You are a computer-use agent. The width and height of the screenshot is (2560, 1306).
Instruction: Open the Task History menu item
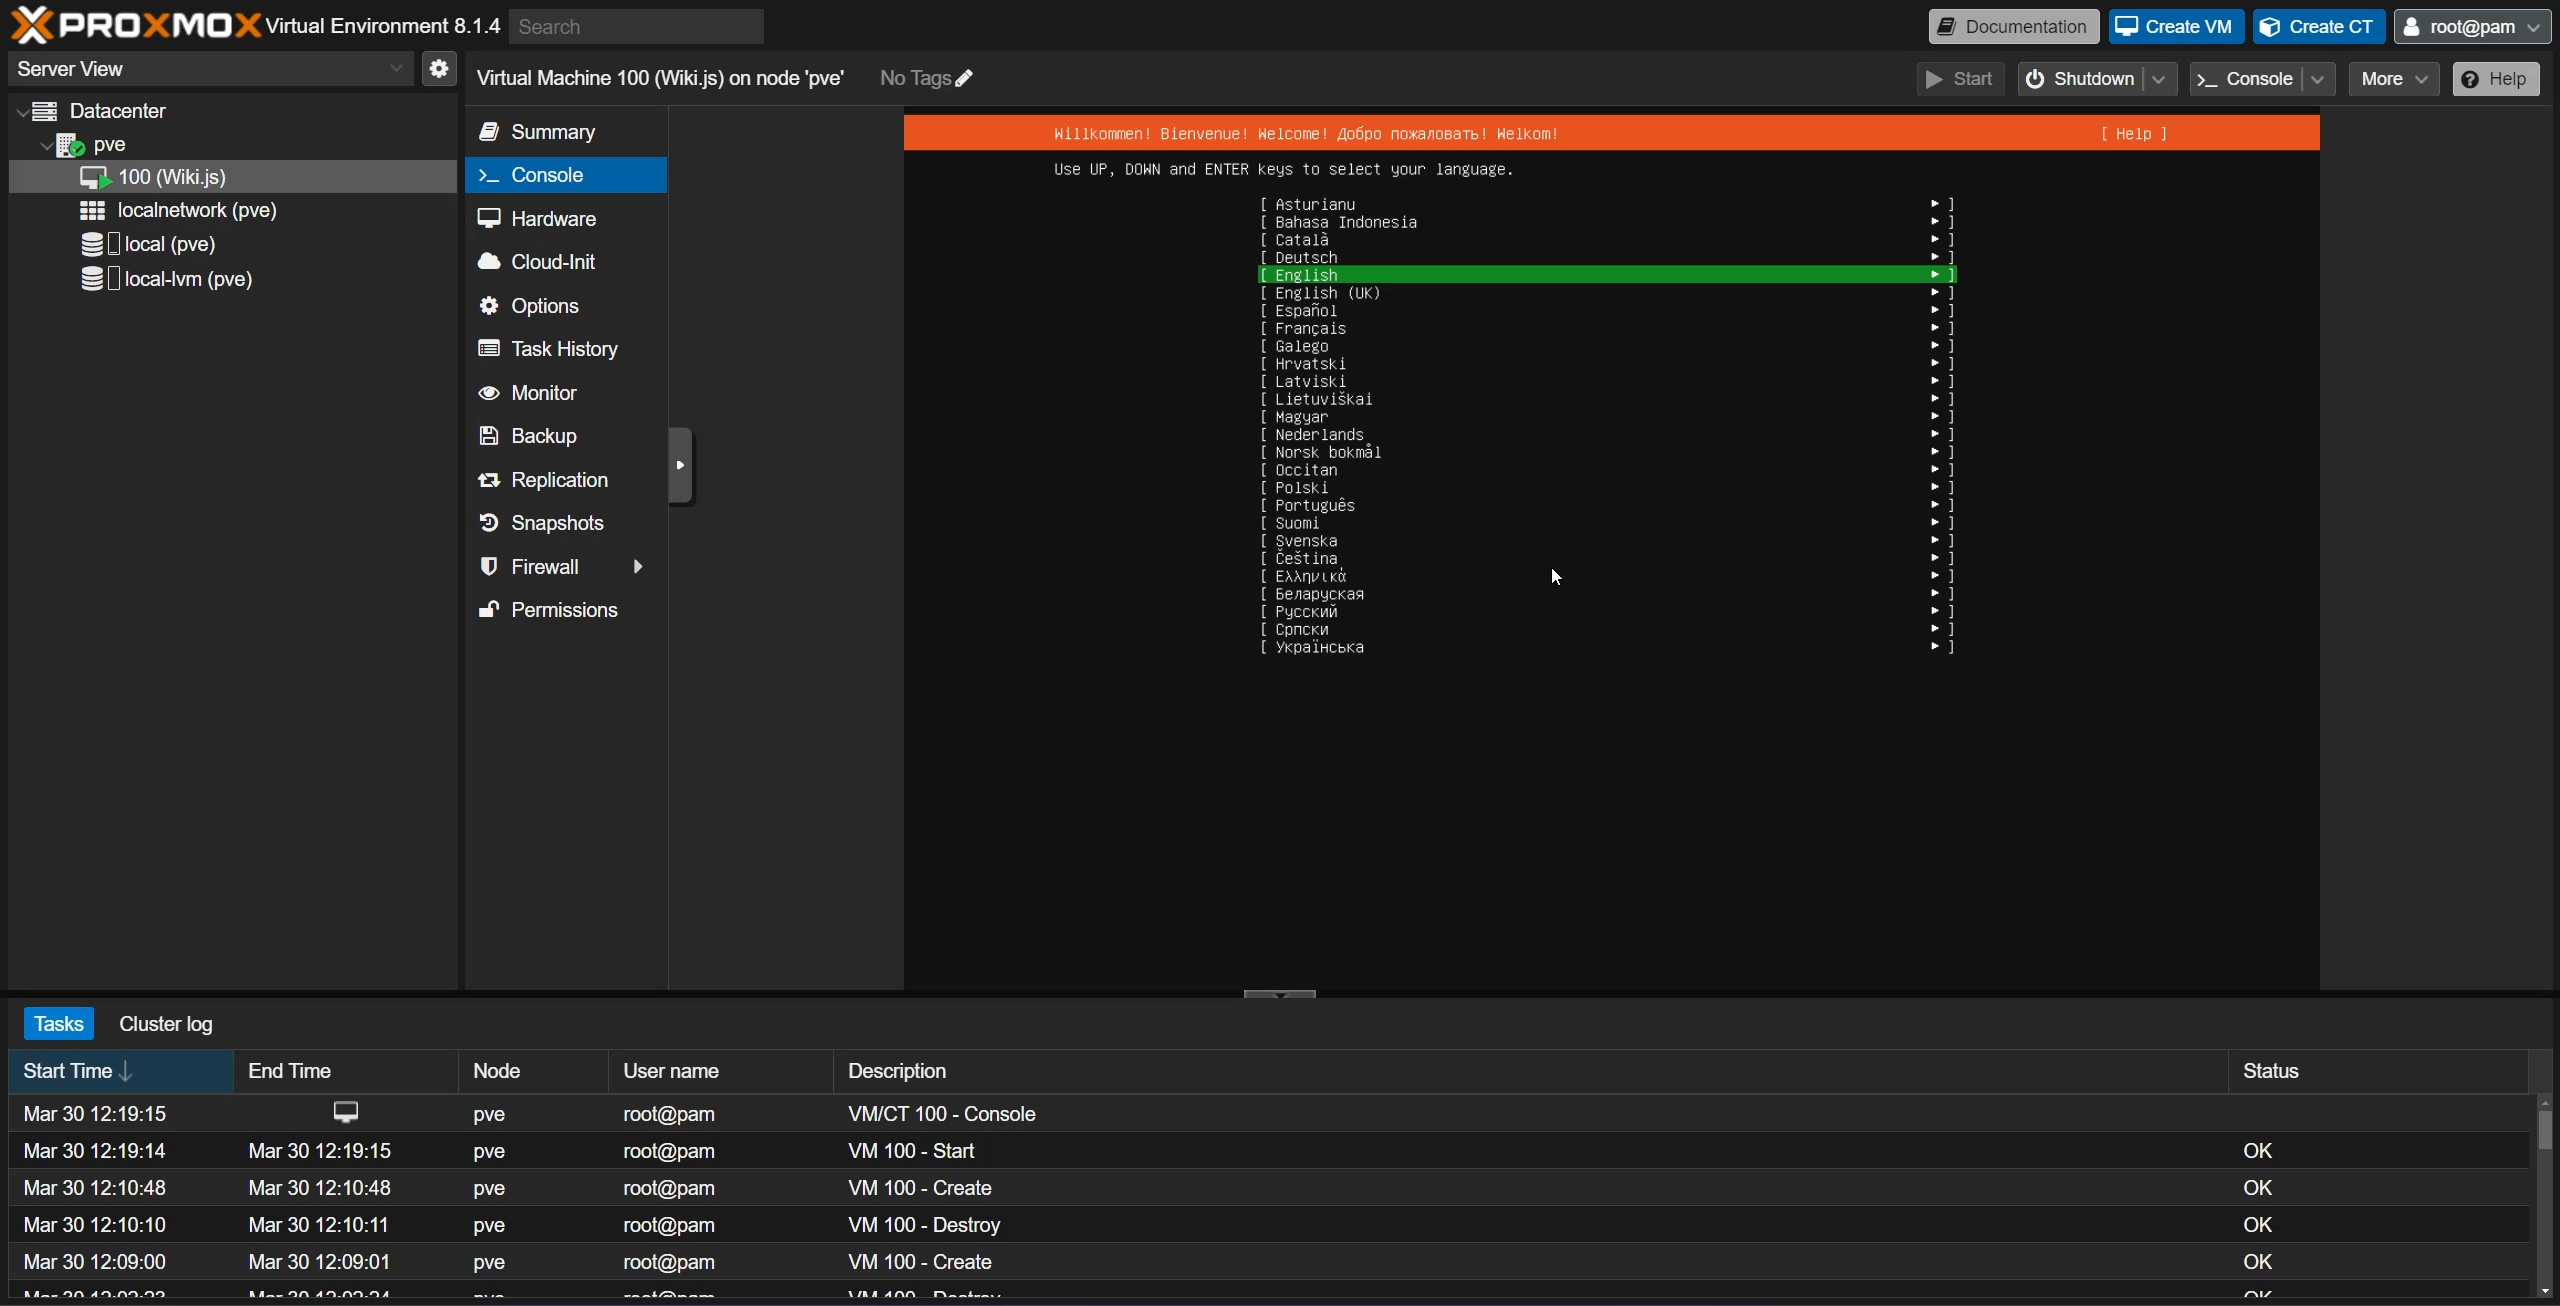tap(563, 349)
